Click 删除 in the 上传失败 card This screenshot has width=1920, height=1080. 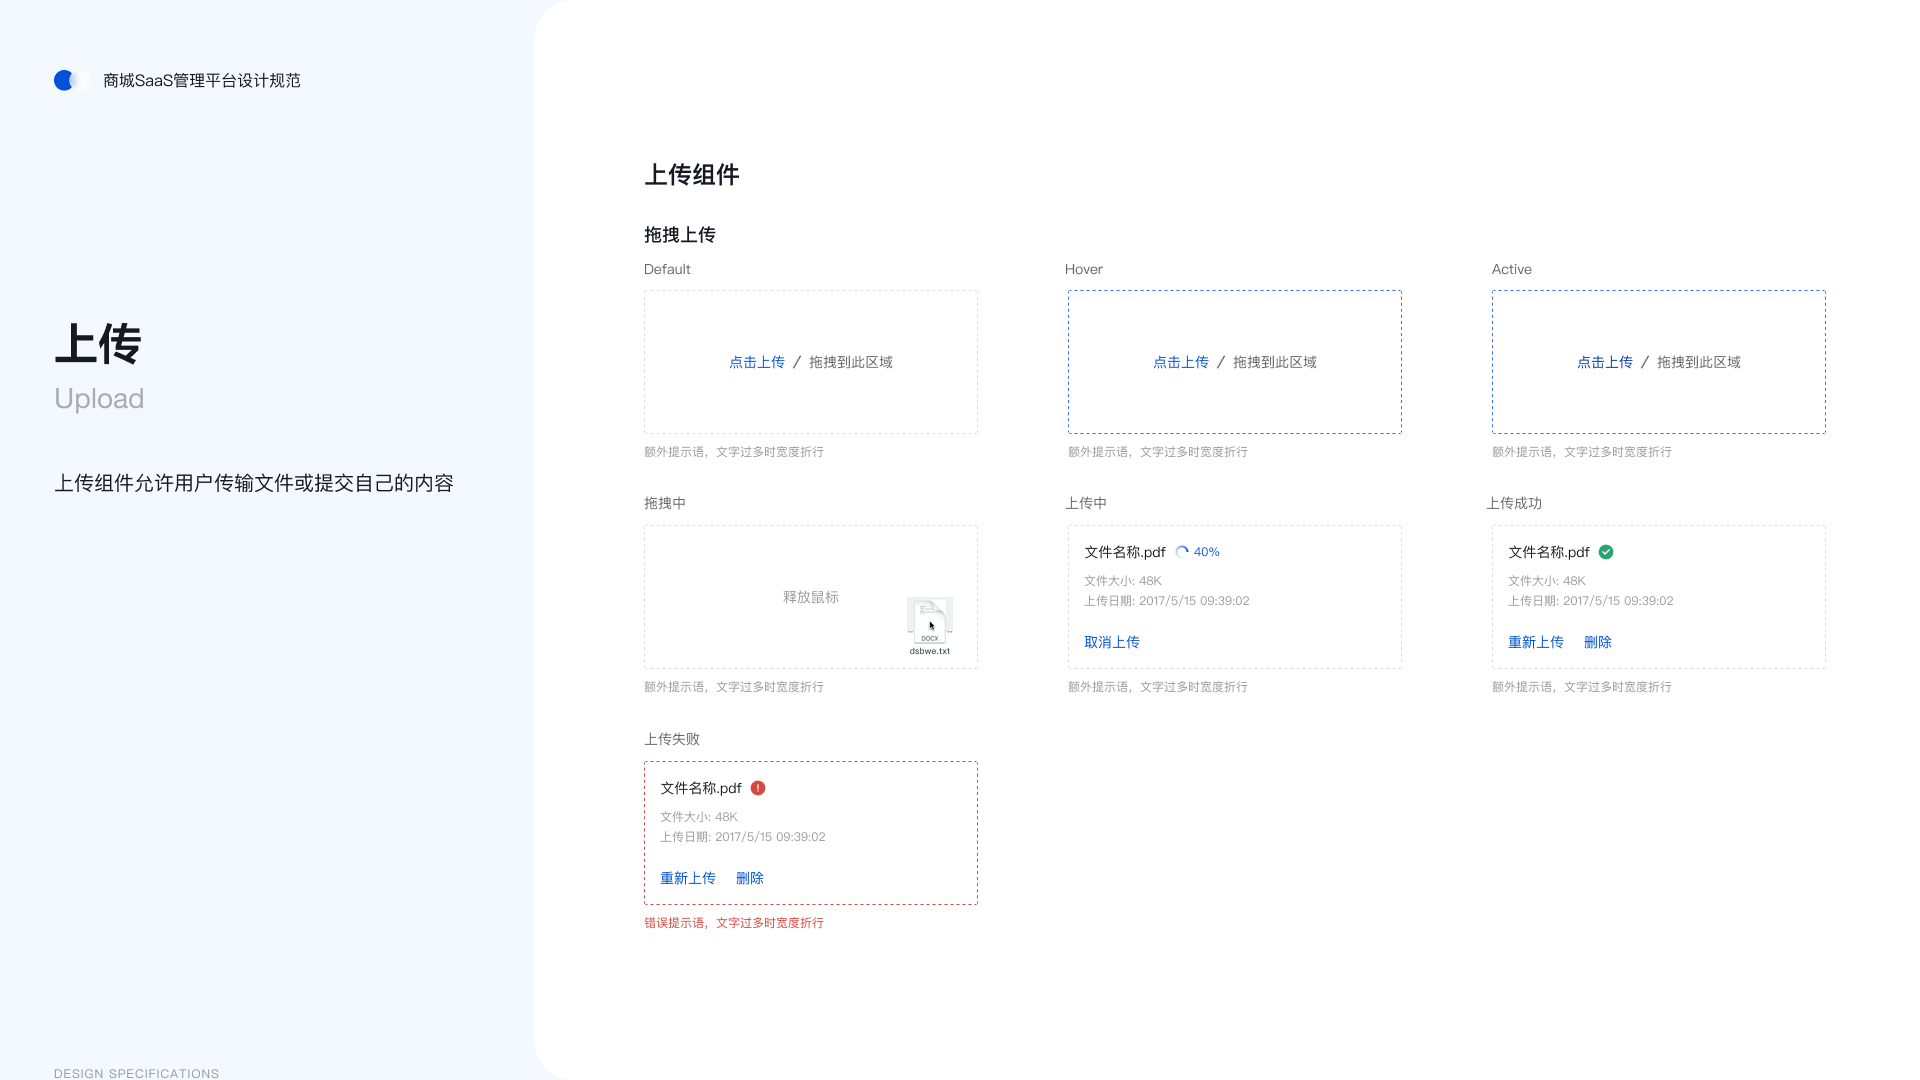point(750,877)
